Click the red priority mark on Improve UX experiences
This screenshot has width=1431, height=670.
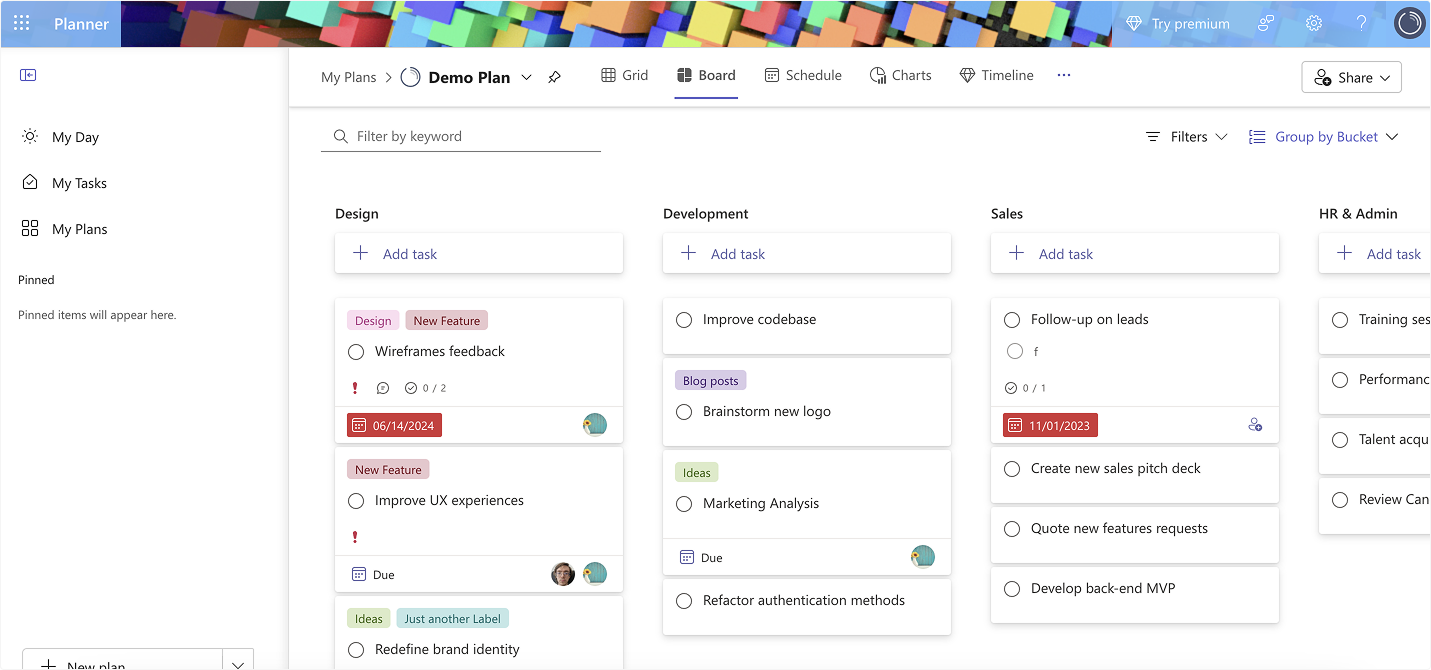point(355,537)
